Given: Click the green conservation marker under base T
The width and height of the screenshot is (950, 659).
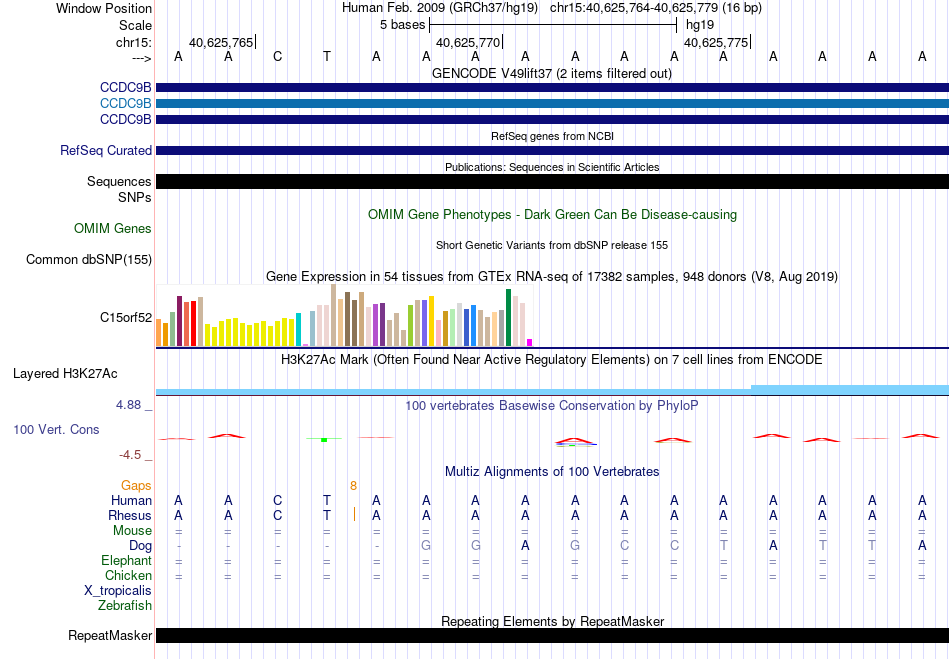Looking at the screenshot, I should tap(324, 440).
